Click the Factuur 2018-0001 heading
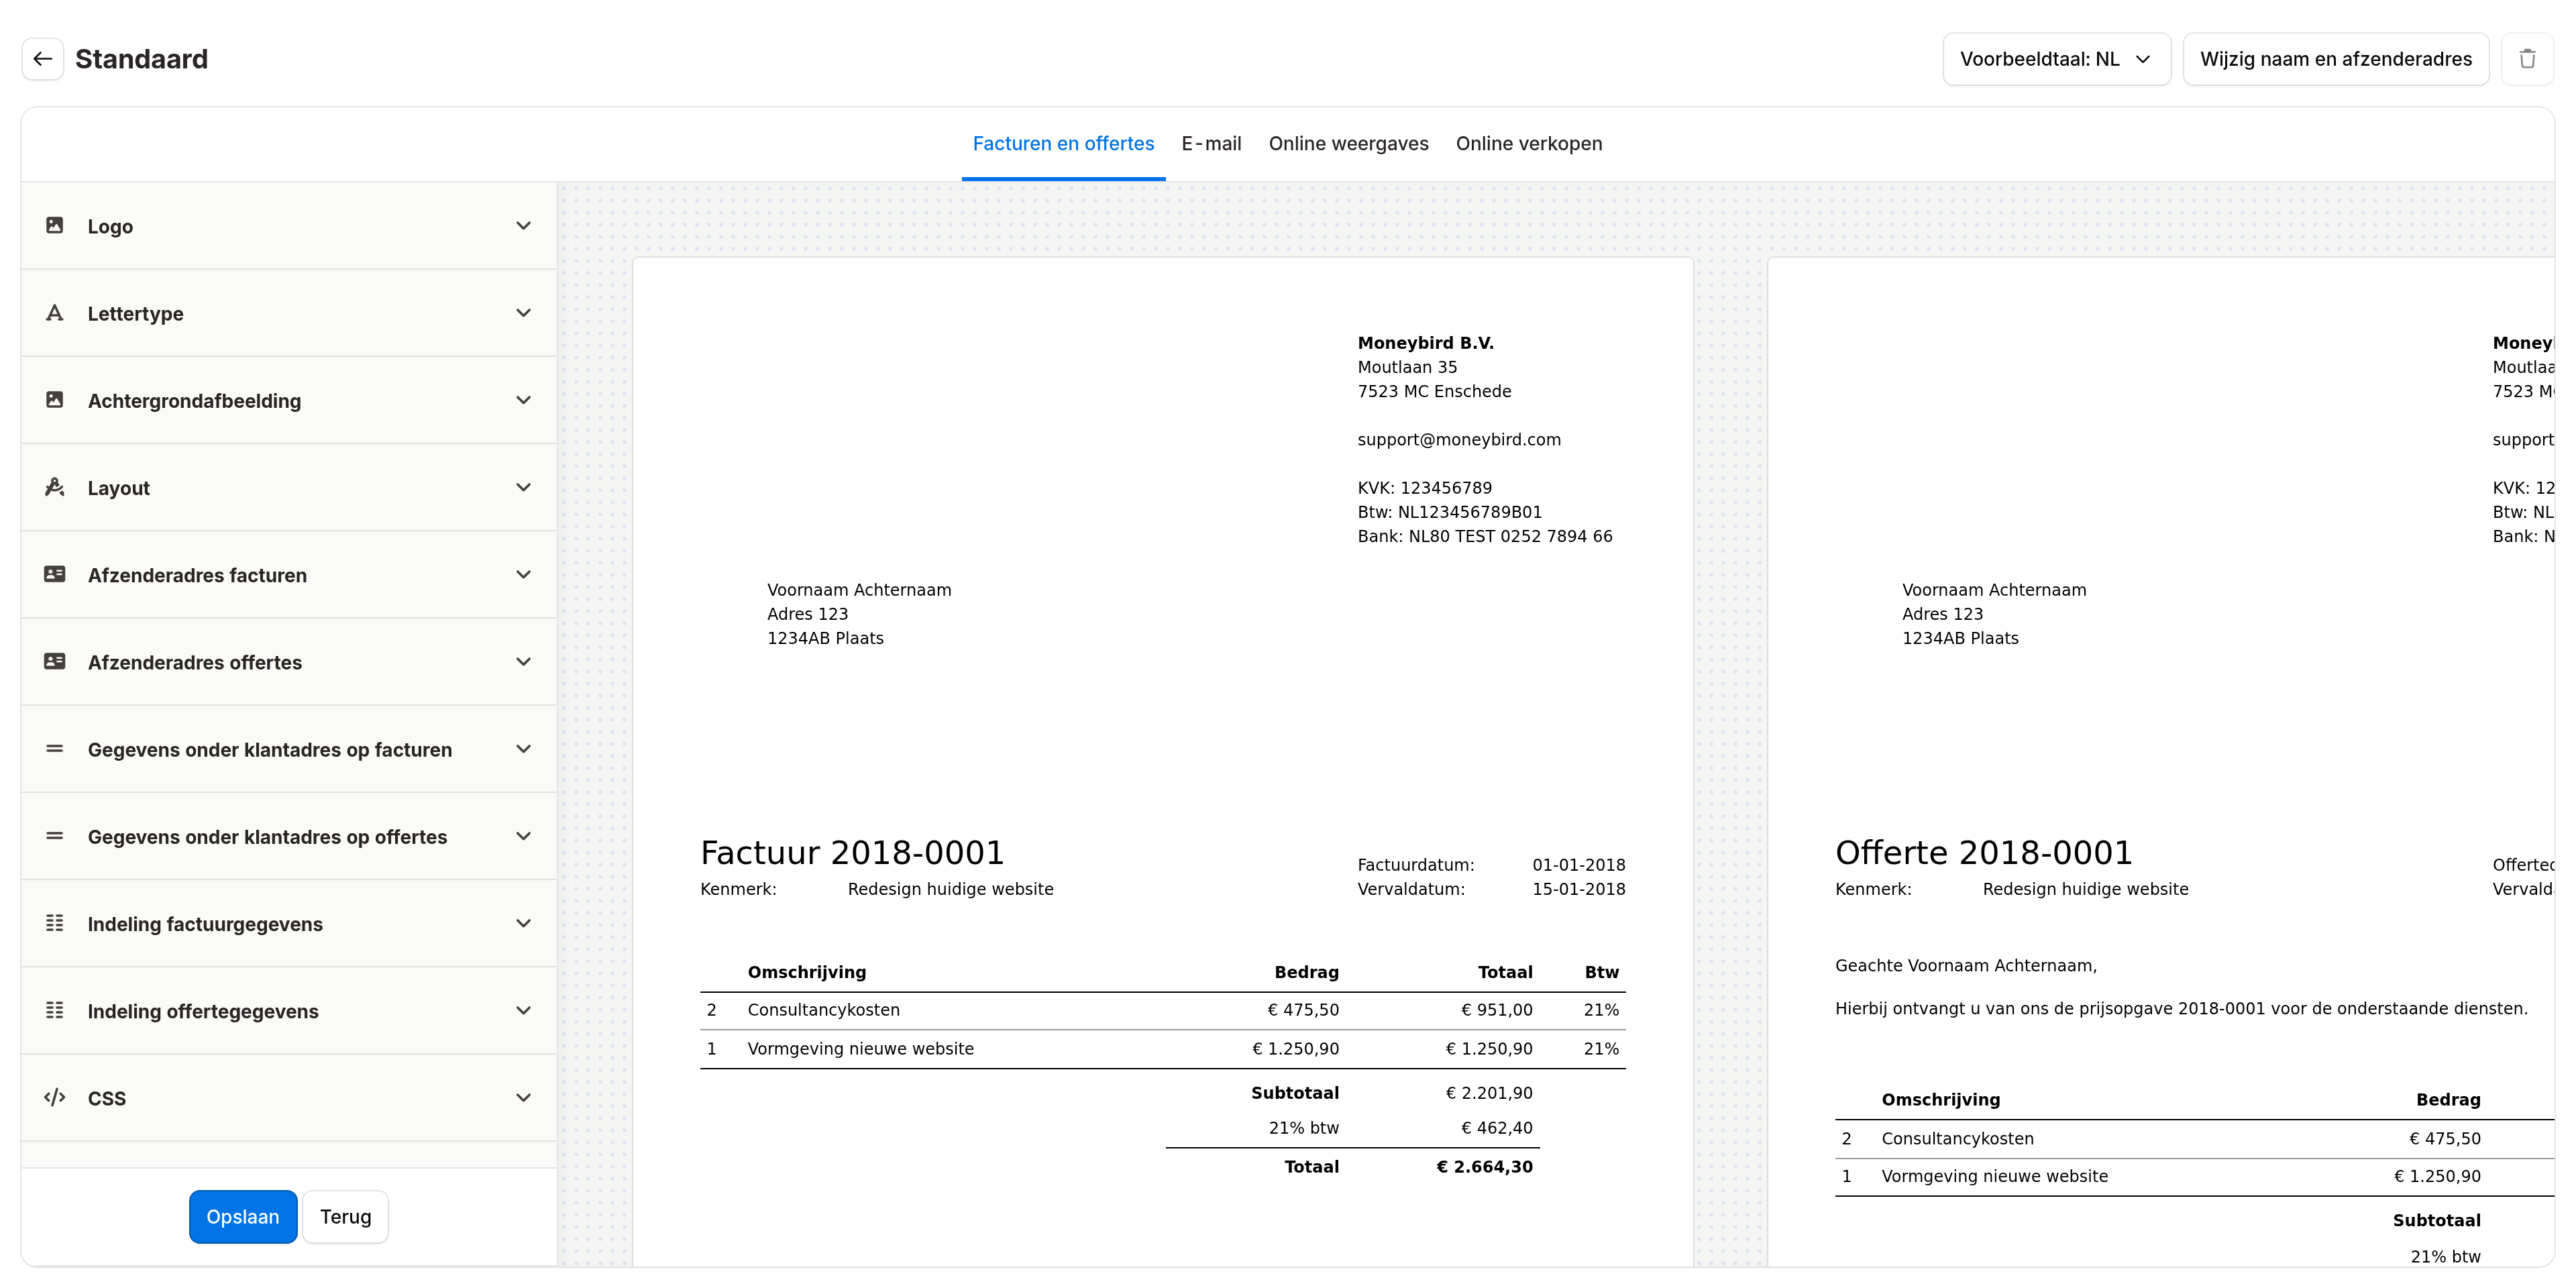 [x=852, y=852]
